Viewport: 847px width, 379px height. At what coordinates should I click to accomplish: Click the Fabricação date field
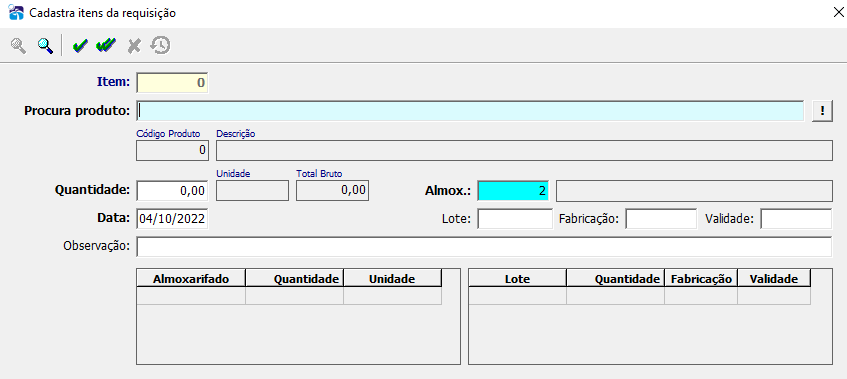(x=661, y=219)
